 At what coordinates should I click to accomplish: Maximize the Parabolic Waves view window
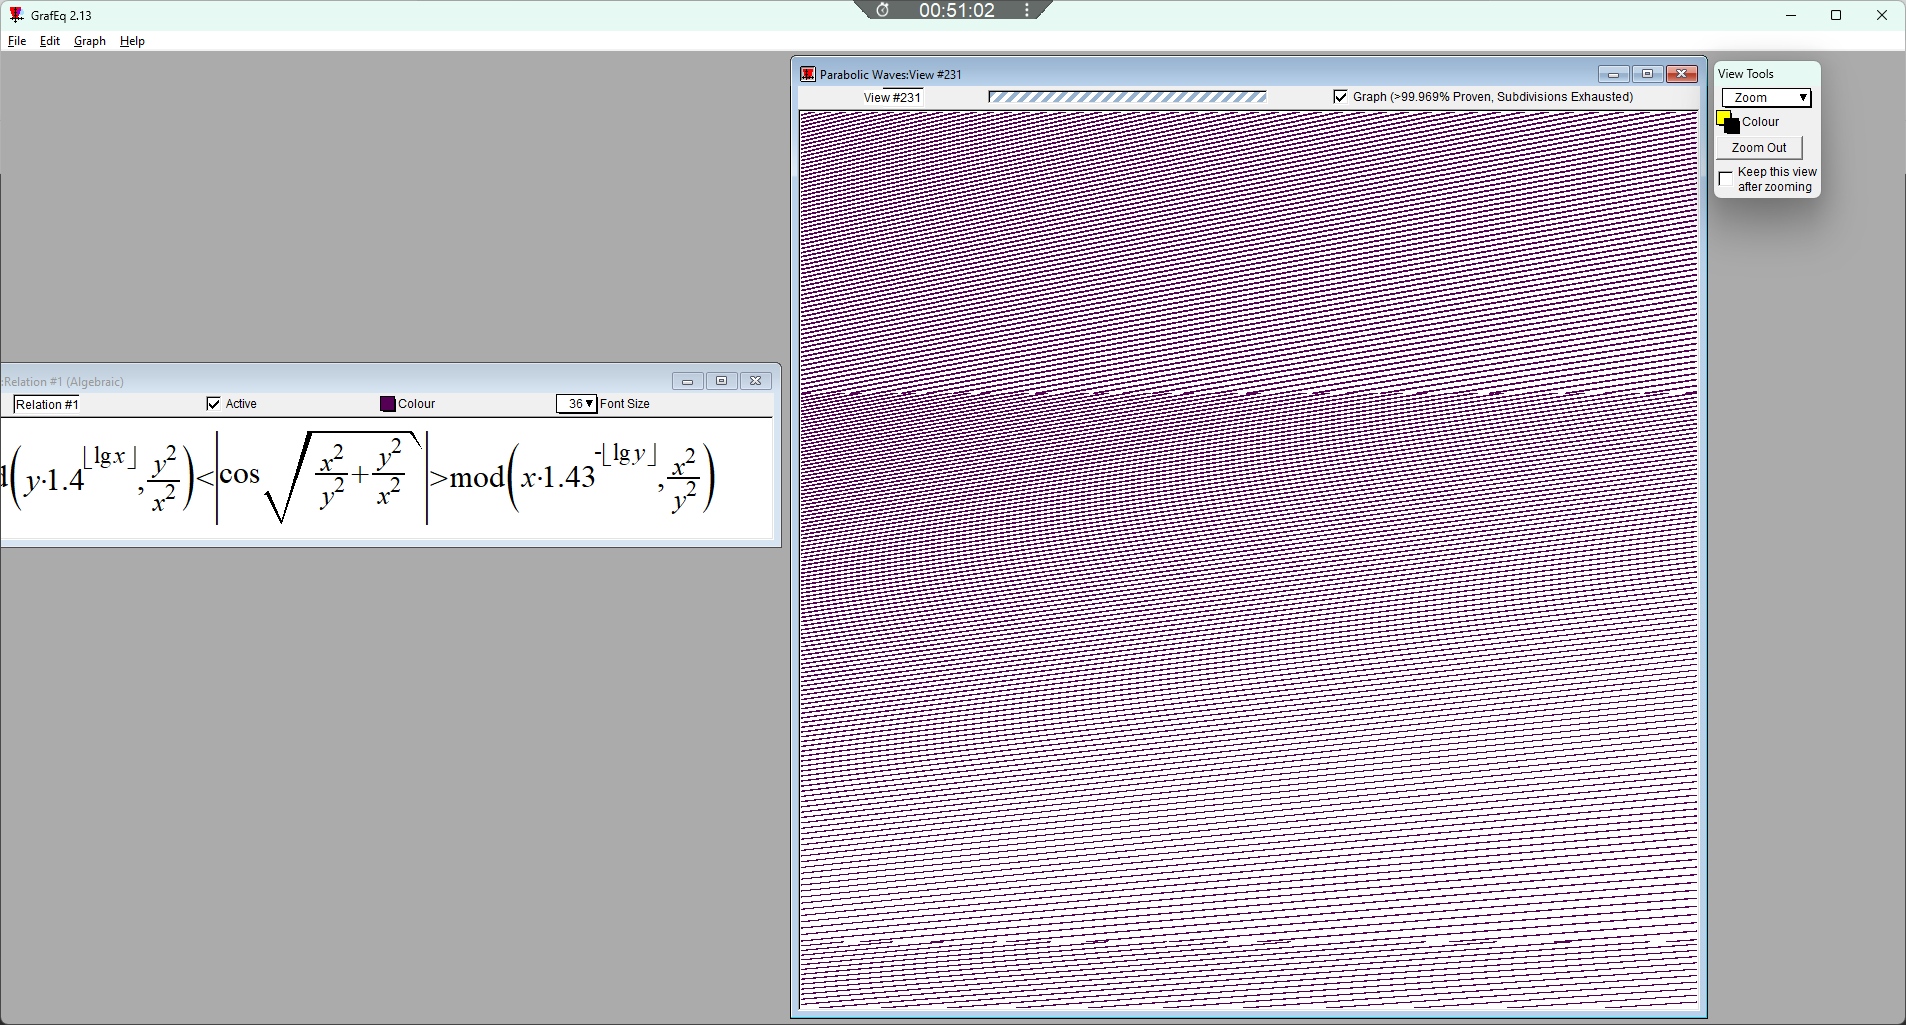1647,74
